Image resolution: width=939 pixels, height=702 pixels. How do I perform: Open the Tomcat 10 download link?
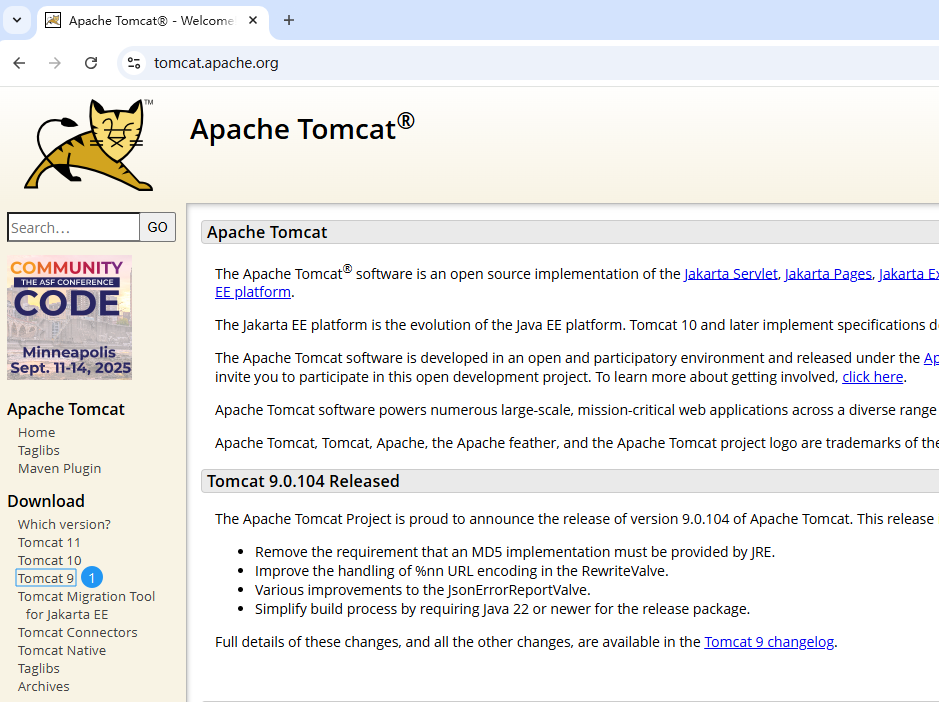(x=50, y=561)
